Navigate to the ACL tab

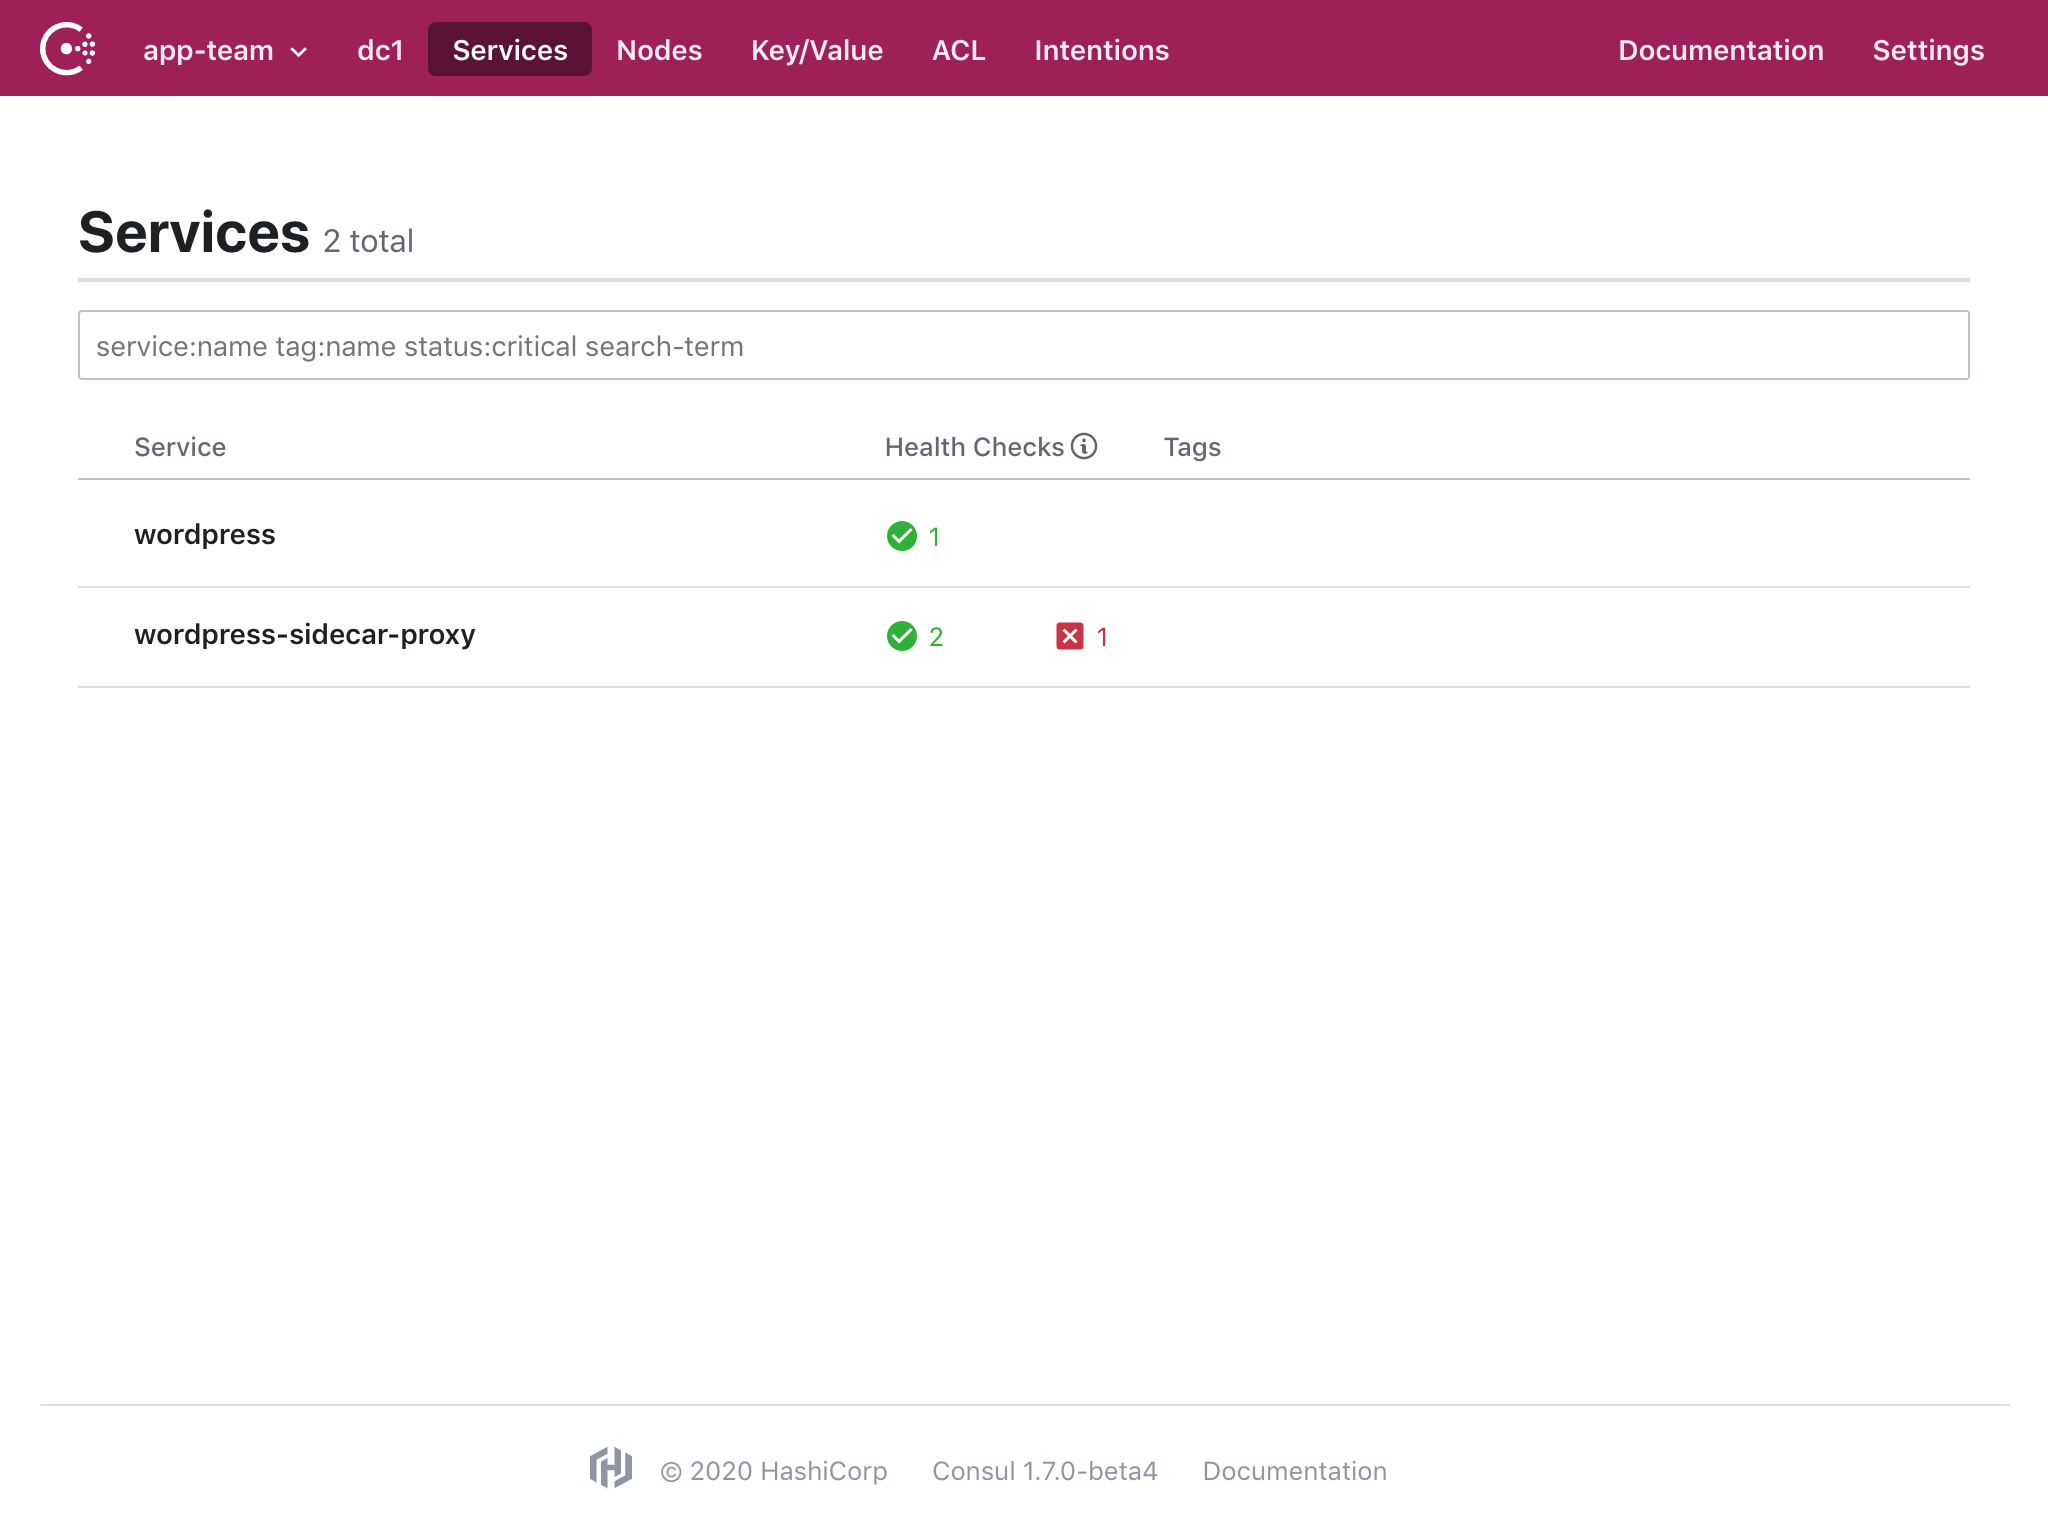(959, 50)
